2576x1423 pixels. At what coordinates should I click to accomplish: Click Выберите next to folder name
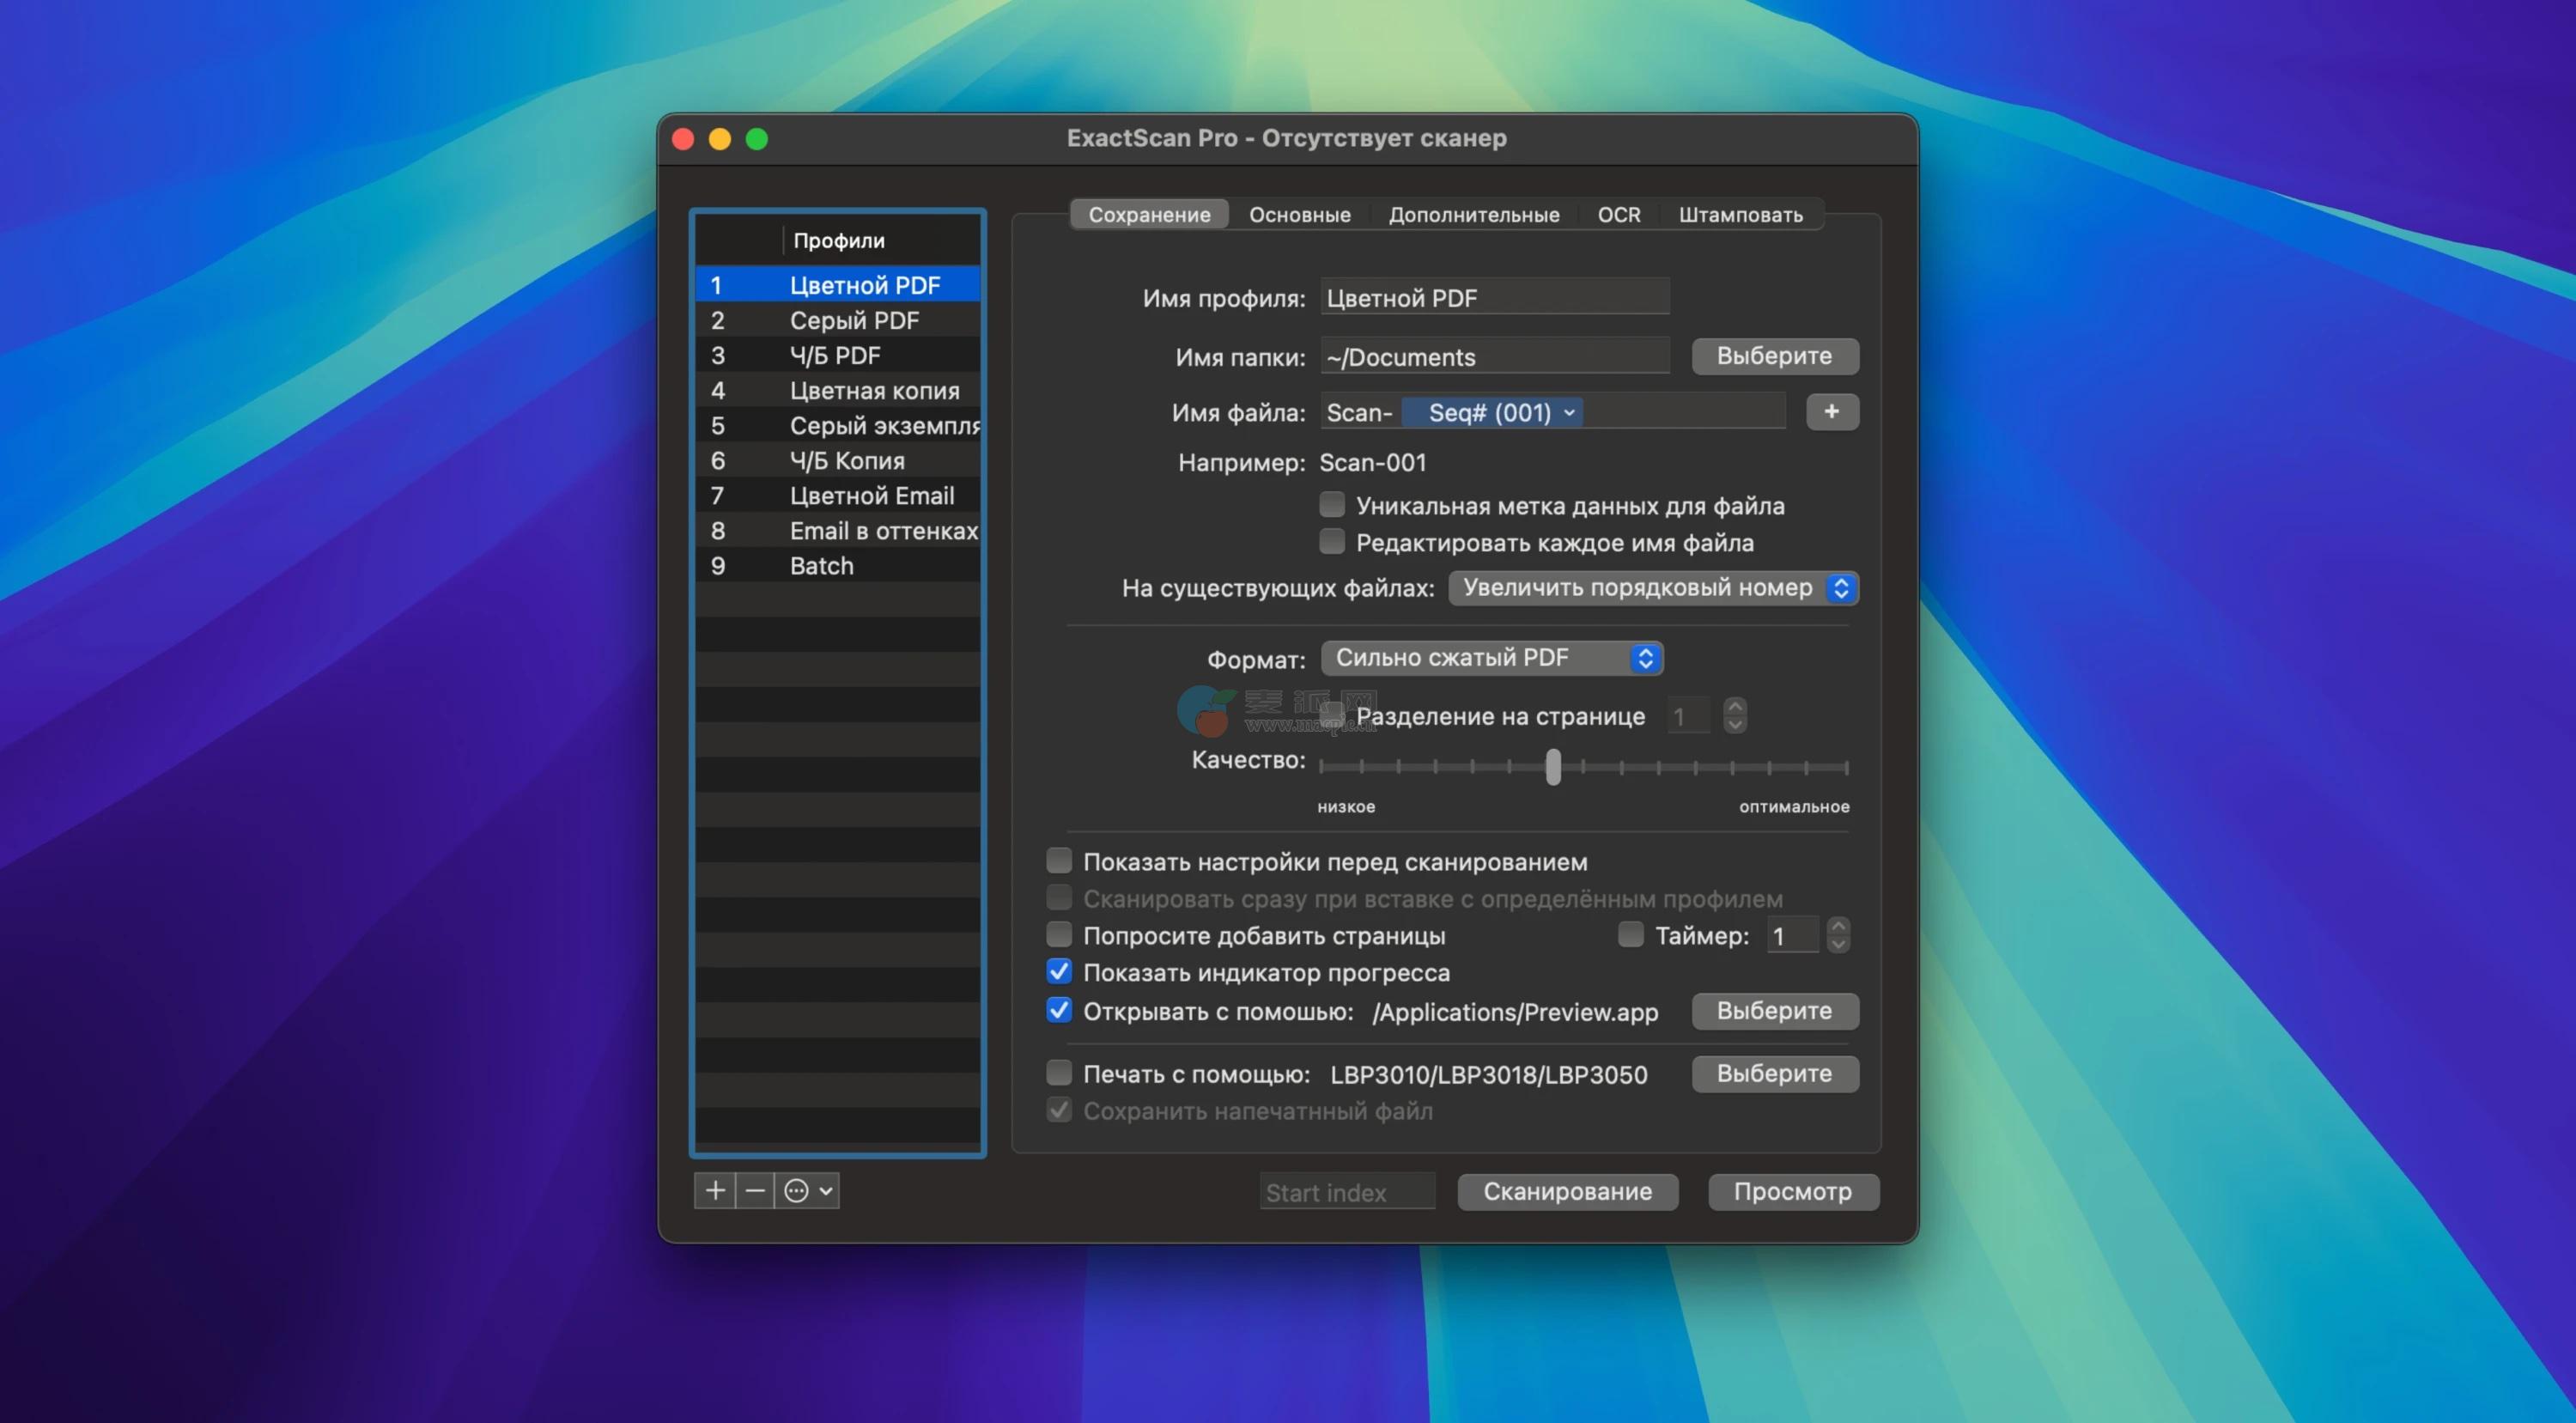pos(1774,356)
